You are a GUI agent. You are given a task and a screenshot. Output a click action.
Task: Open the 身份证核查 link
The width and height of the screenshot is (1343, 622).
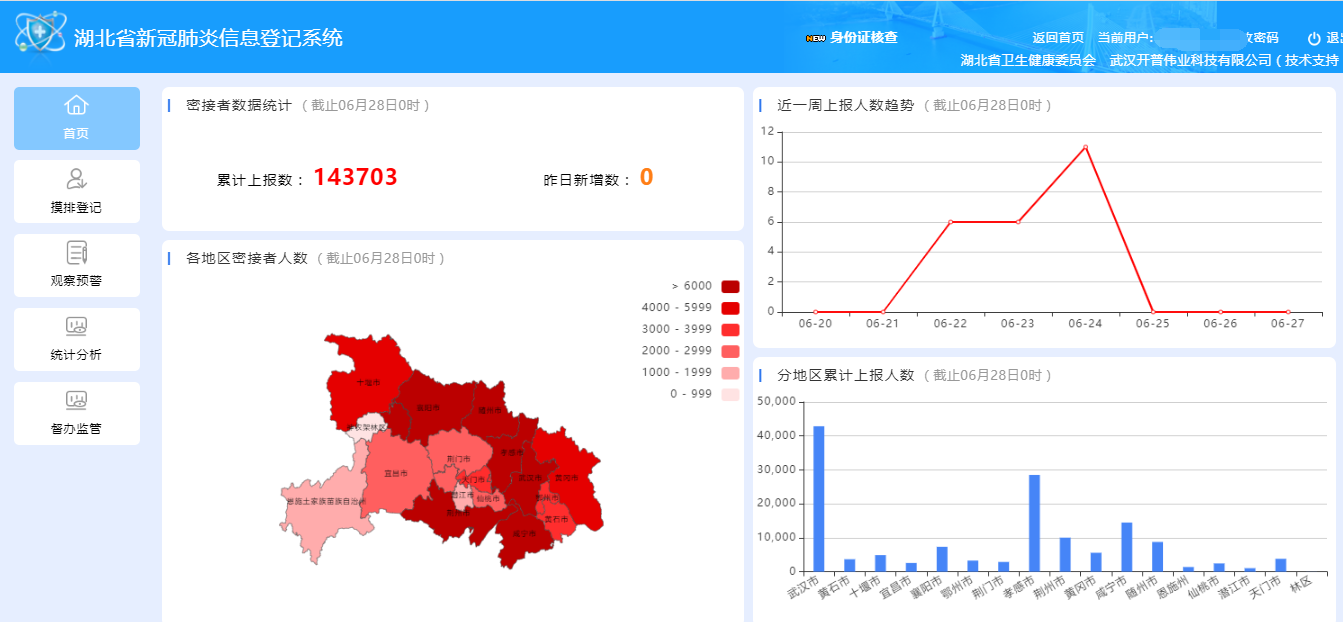point(863,38)
